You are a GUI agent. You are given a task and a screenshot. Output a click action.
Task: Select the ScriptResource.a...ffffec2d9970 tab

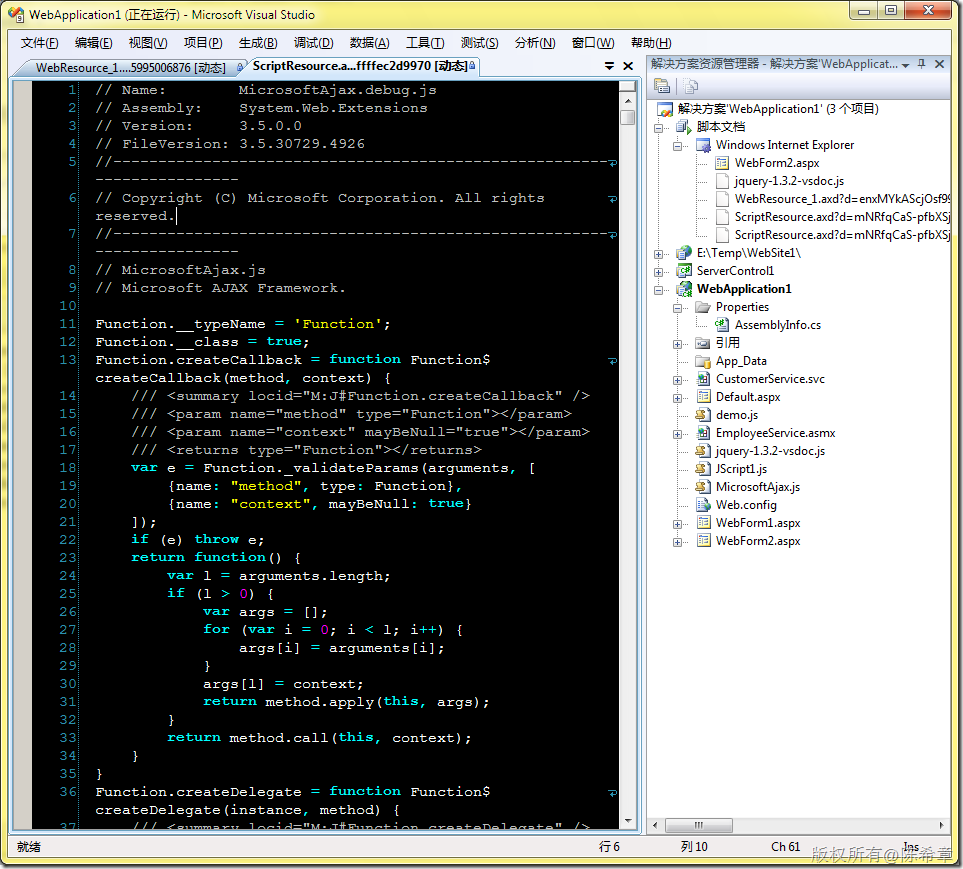(362, 66)
